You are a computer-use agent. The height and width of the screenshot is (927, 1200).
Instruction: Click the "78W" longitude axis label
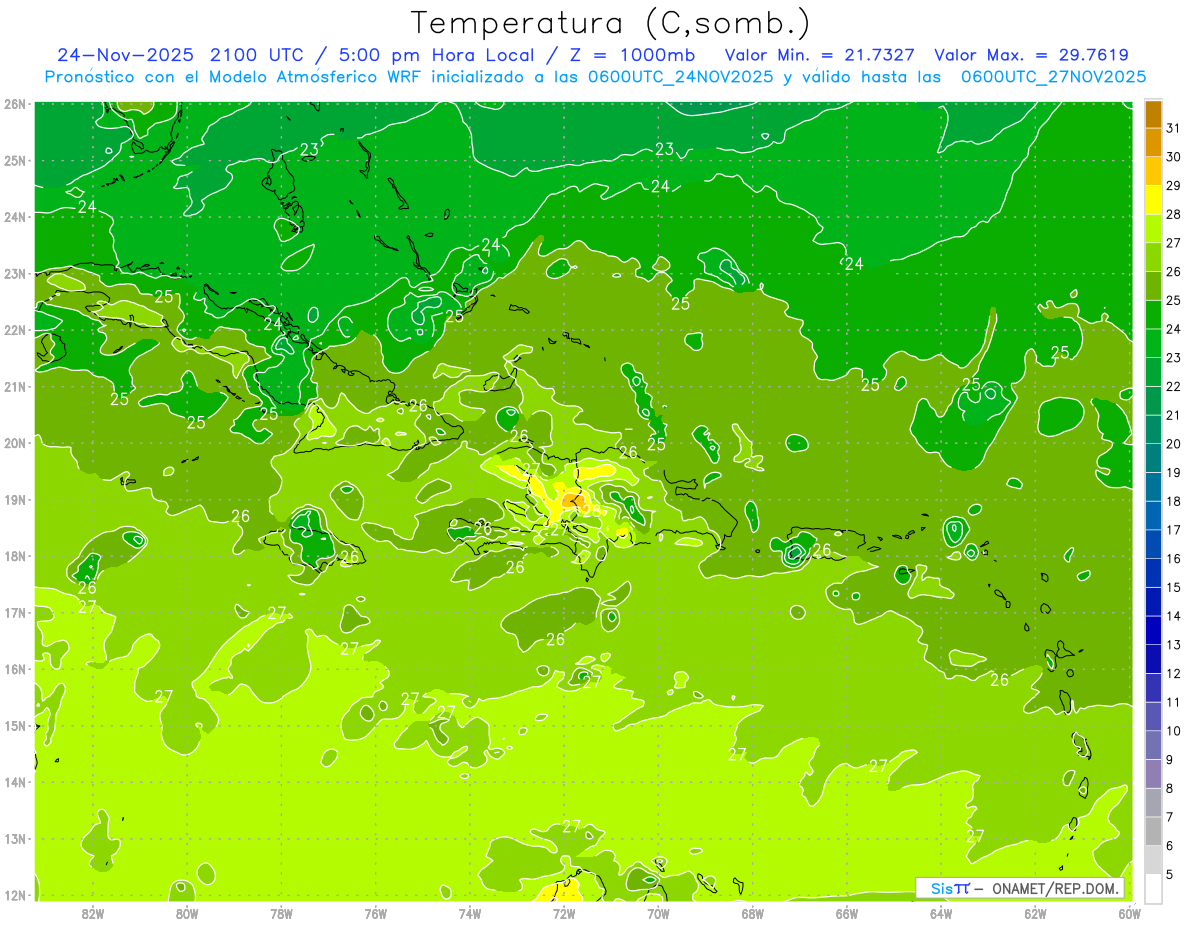[x=281, y=913]
